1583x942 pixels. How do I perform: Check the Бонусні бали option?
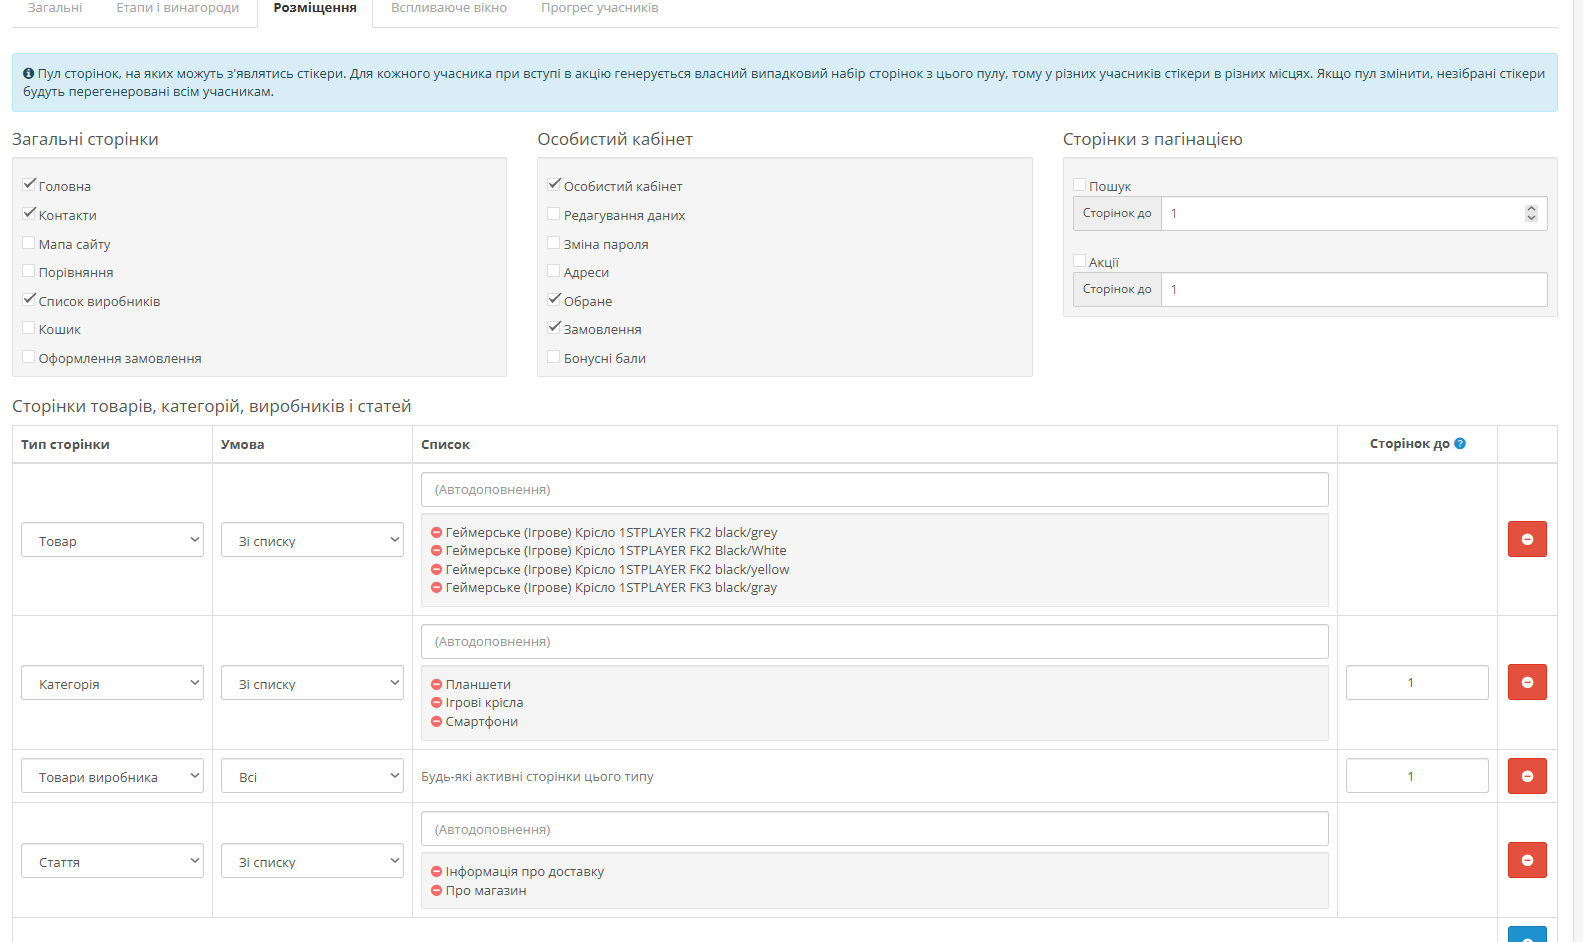[x=554, y=356]
